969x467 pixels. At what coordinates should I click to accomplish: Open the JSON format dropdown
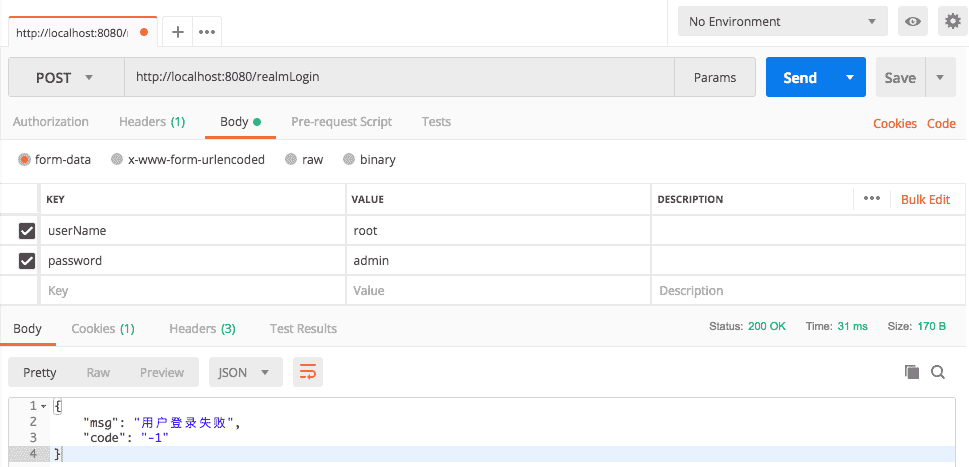(x=245, y=372)
